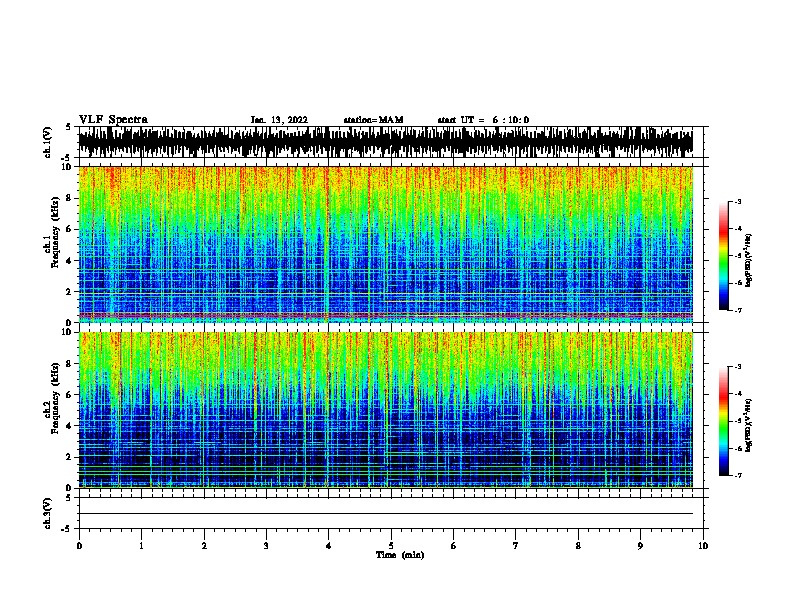
Task: Click the time axis tick label '9'
Action: [640, 546]
